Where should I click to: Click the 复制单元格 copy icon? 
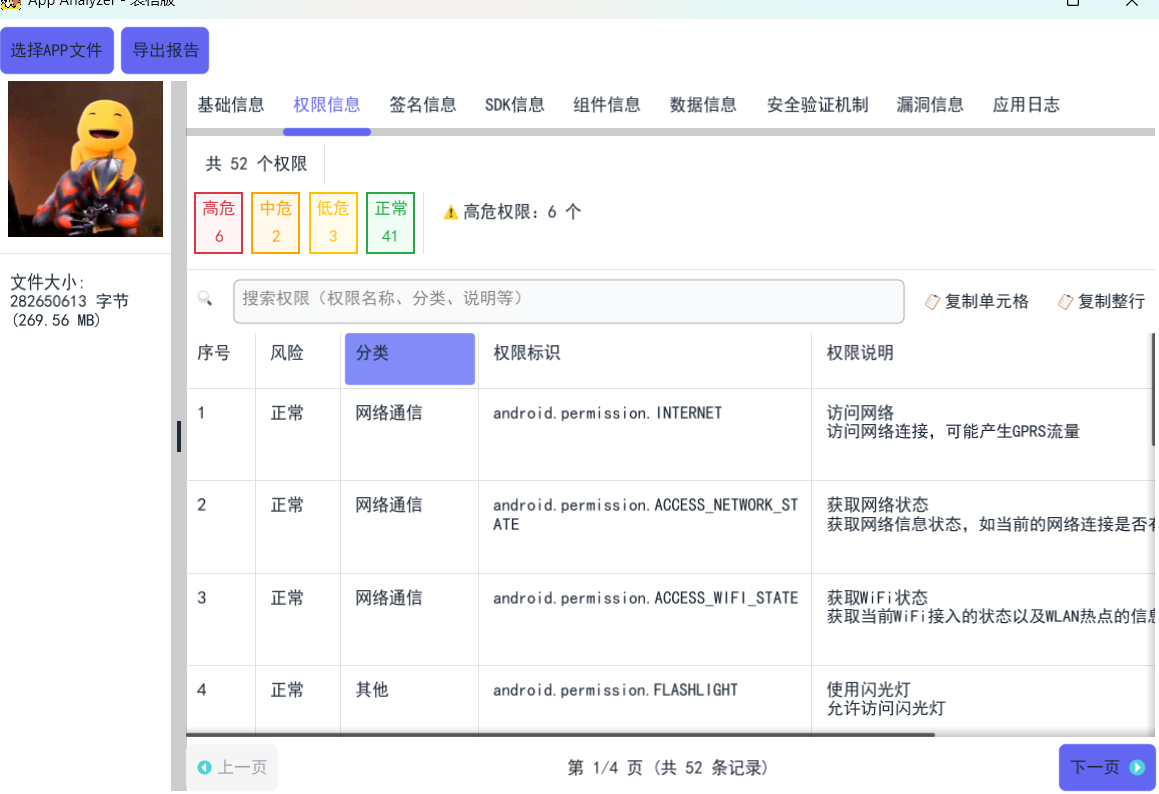tap(932, 302)
